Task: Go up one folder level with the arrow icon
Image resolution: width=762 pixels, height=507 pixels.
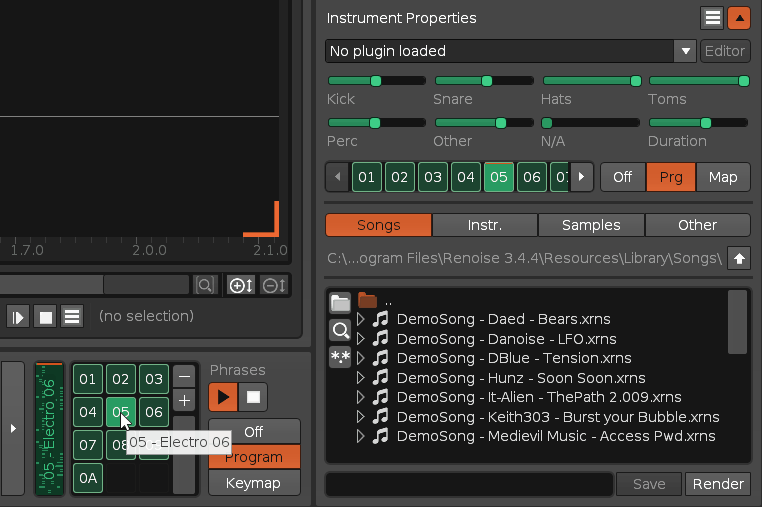Action: [739, 258]
